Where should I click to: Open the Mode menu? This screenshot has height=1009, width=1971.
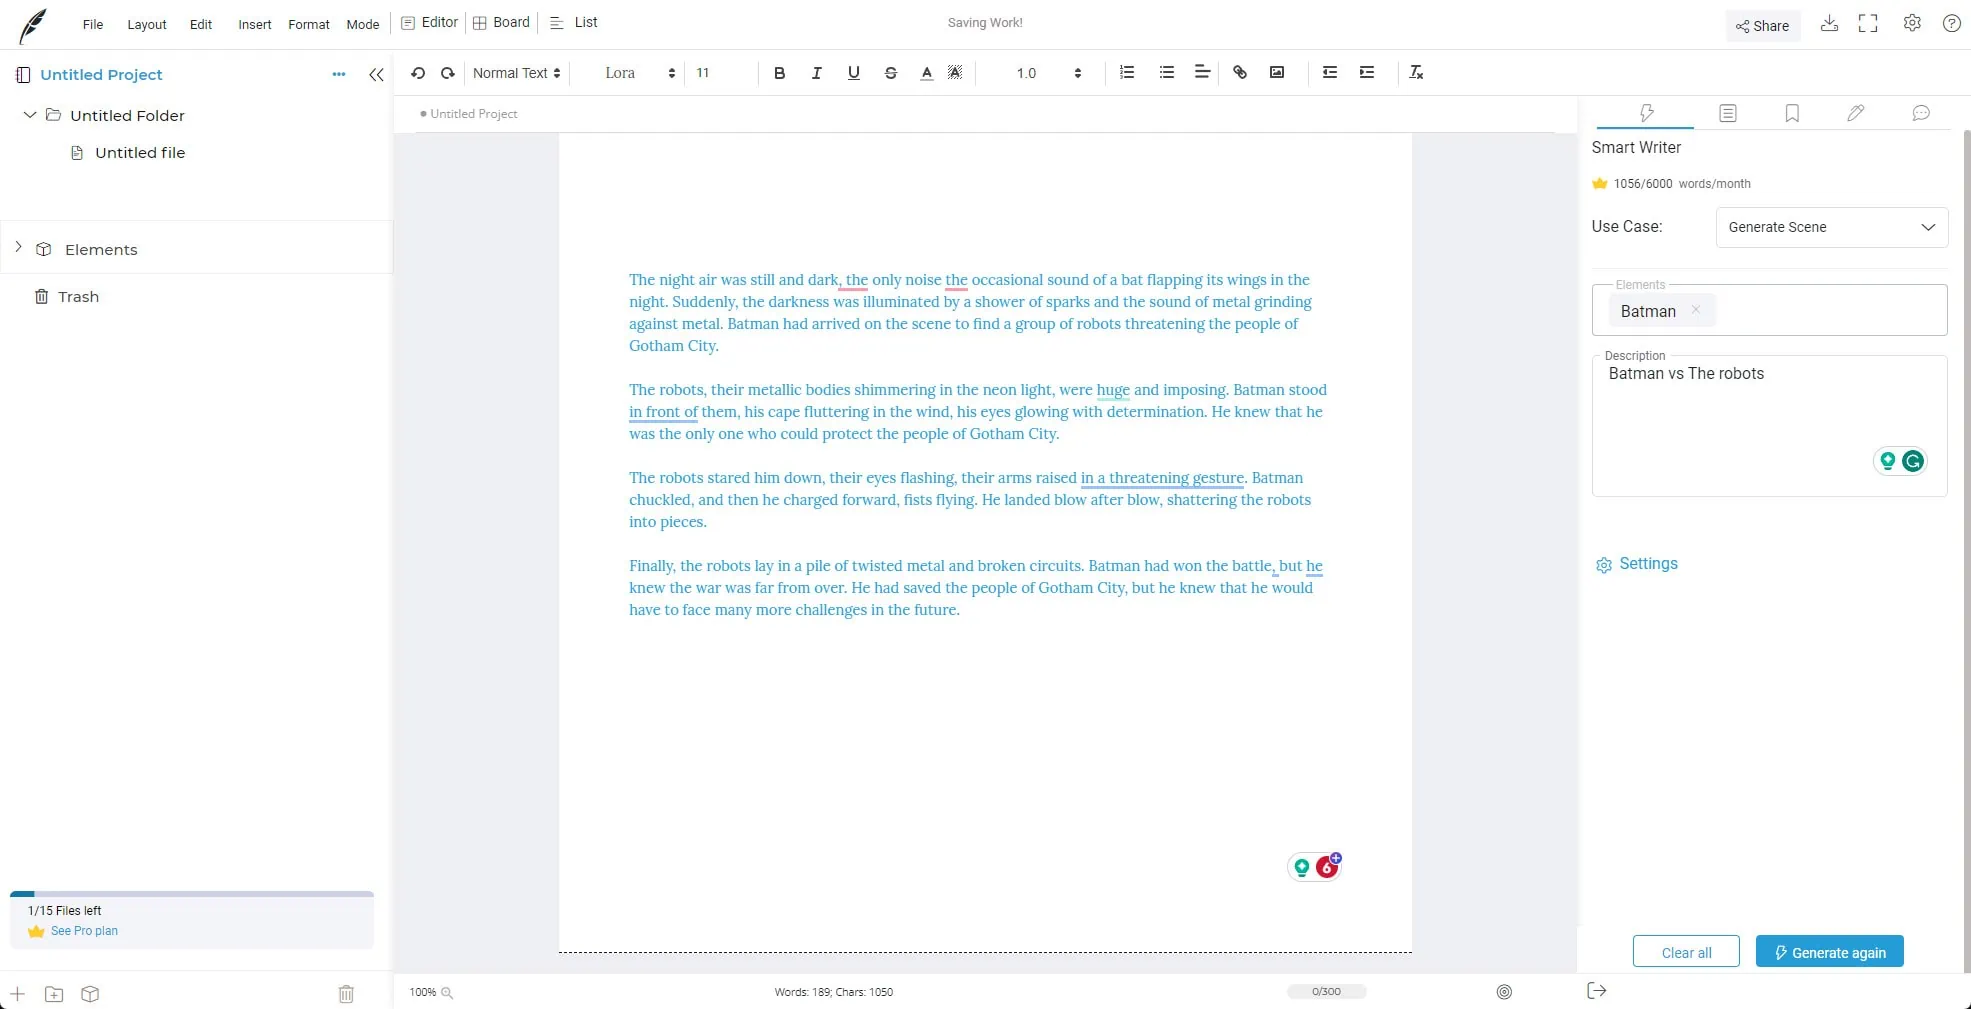tap(363, 24)
